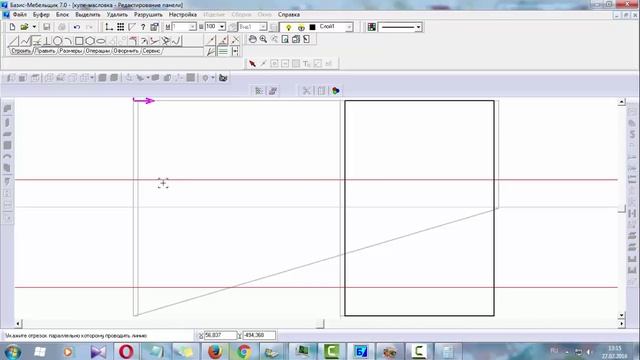The width and height of the screenshot is (640, 360).
Task: Open file with the folder icon
Action: pyautogui.click(x=24, y=27)
